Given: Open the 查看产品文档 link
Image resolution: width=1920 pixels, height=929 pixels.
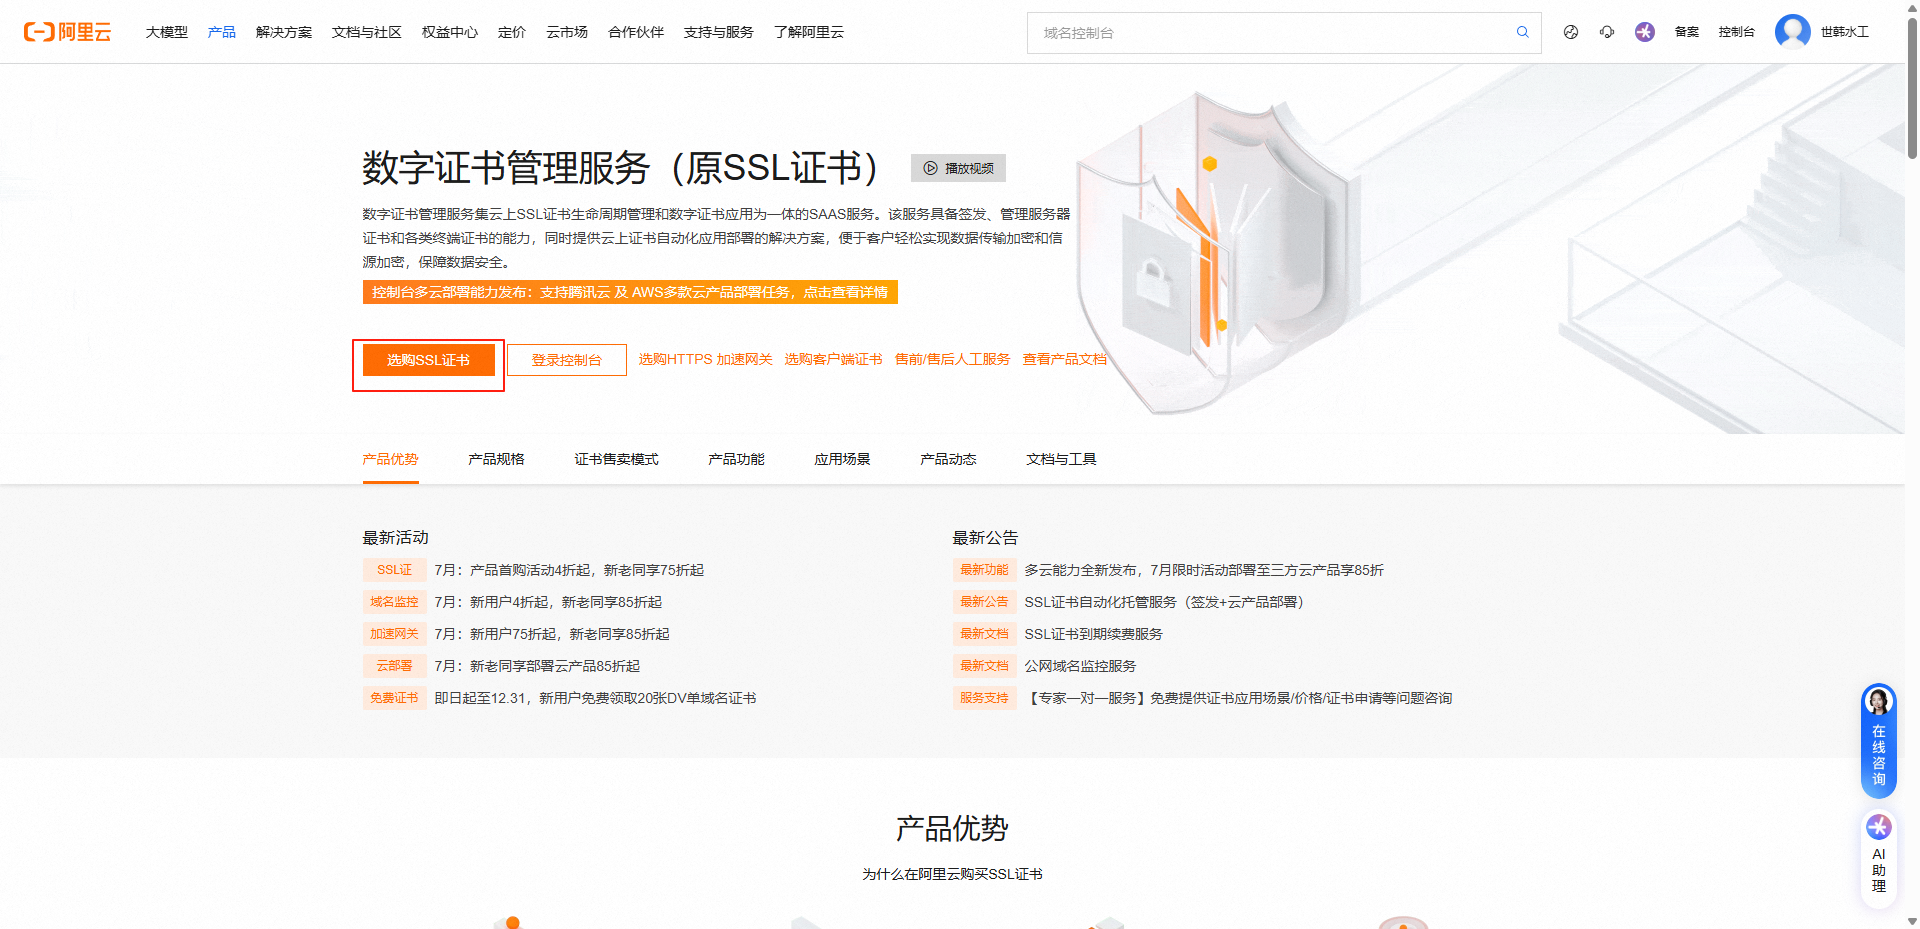Looking at the screenshot, I should click(x=1065, y=359).
